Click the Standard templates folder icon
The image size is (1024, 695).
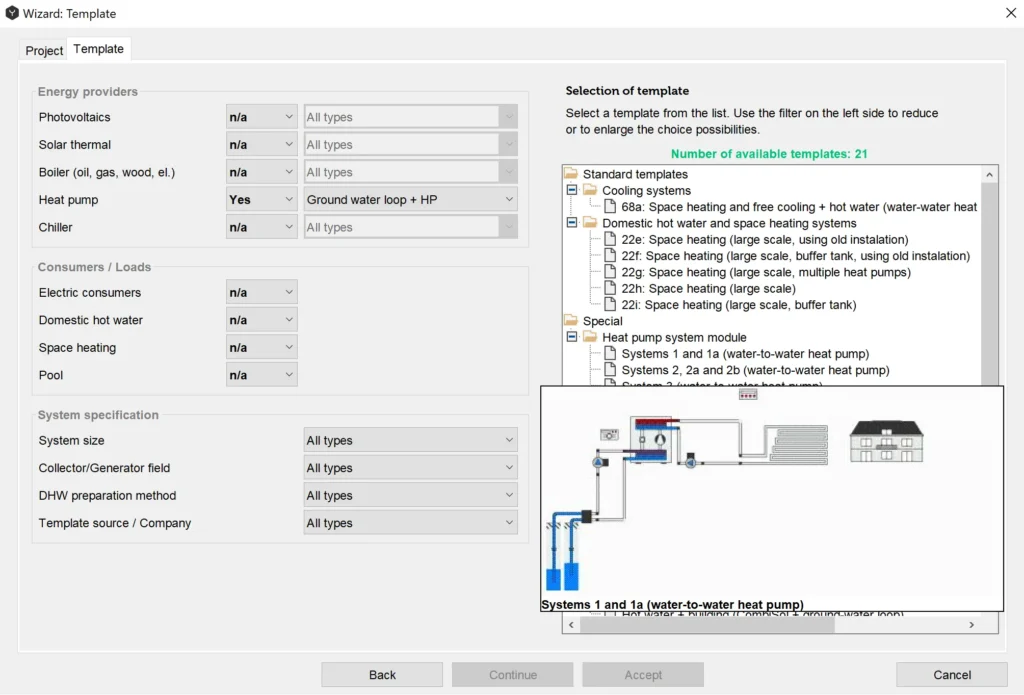click(571, 174)
